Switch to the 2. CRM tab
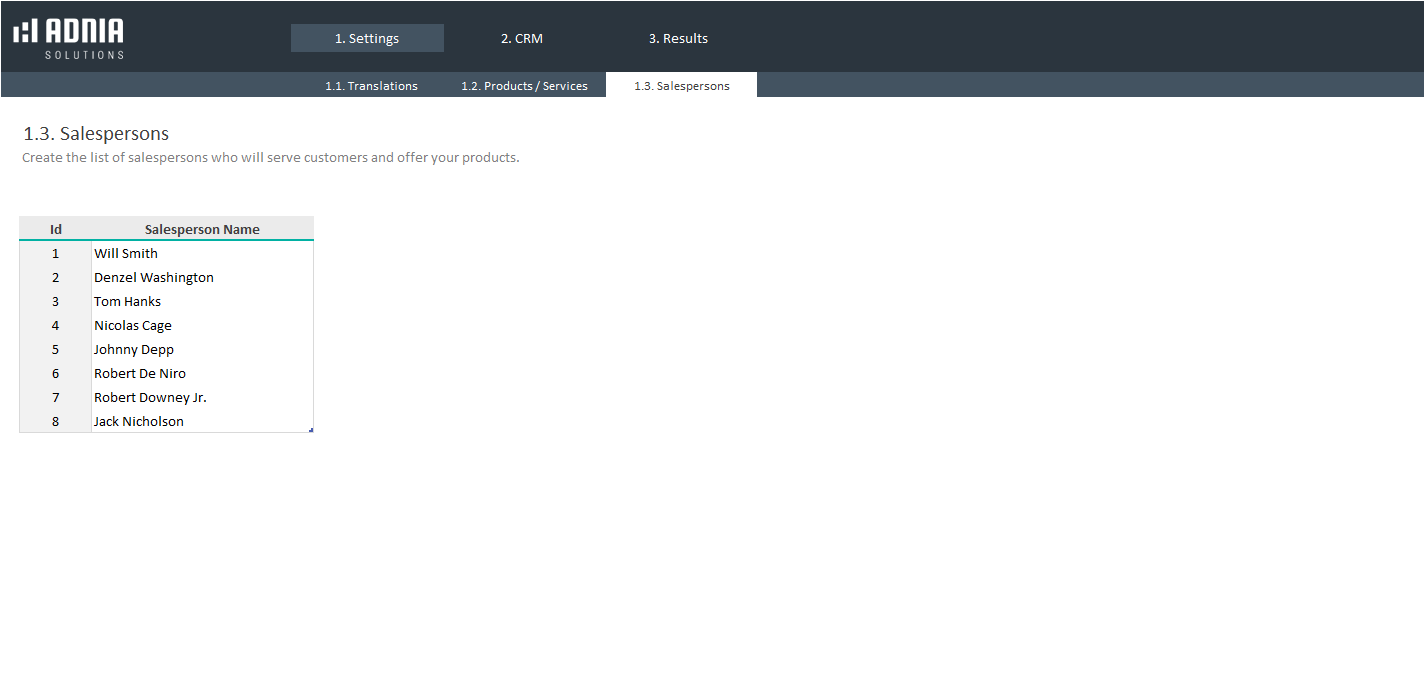Viewport: 1424px width, 697px height. 521,38
